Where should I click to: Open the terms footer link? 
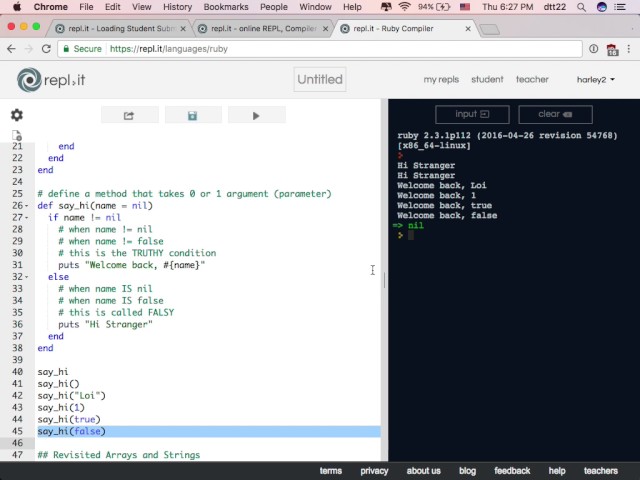pyautogui.click(x=331, y=471)
